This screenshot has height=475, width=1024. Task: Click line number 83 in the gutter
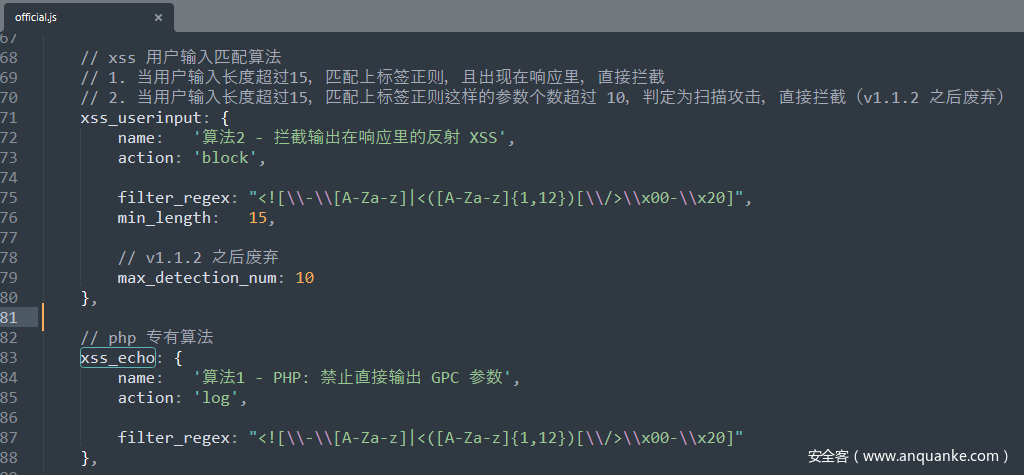point(9,357)
